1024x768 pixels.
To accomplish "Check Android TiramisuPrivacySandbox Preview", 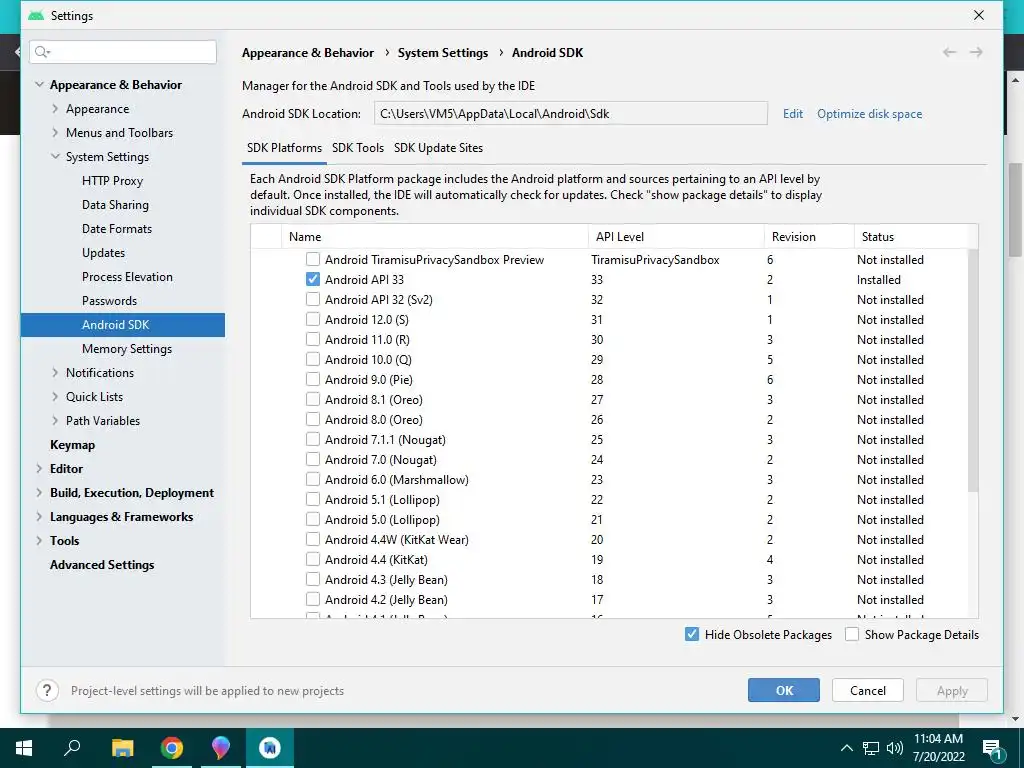I will pyautogui.click(x=313, y=259).
